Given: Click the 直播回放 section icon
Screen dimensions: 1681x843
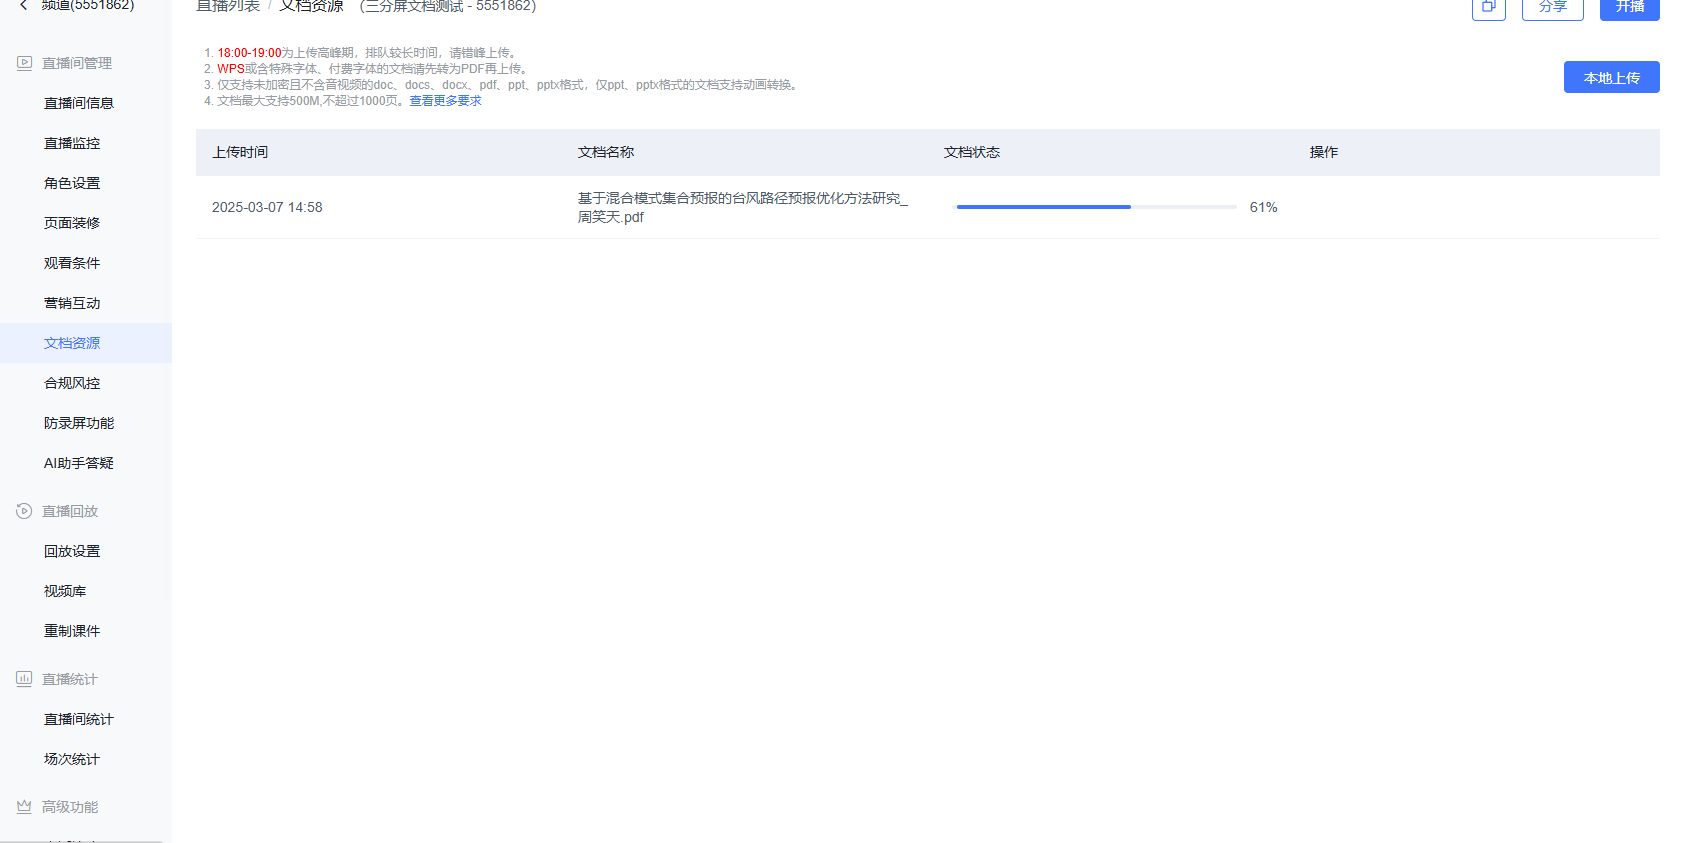Looking at the screenshot, I should [x=24, y=511].
